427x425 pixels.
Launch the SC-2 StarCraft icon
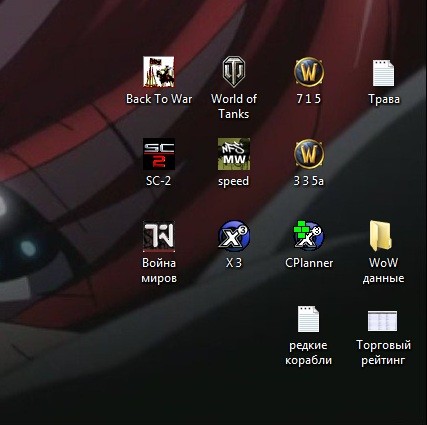159,154
